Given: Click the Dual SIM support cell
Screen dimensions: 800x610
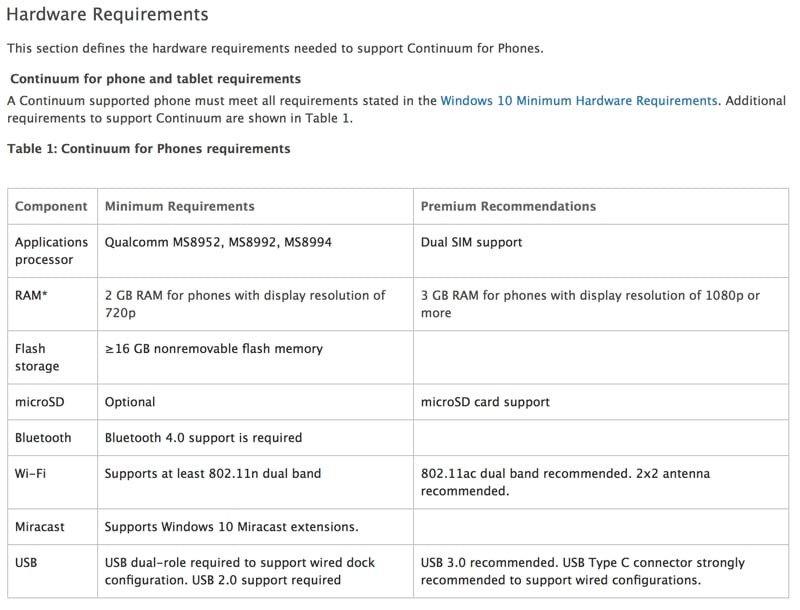Looking at the screenshot, I should point(471,242).
